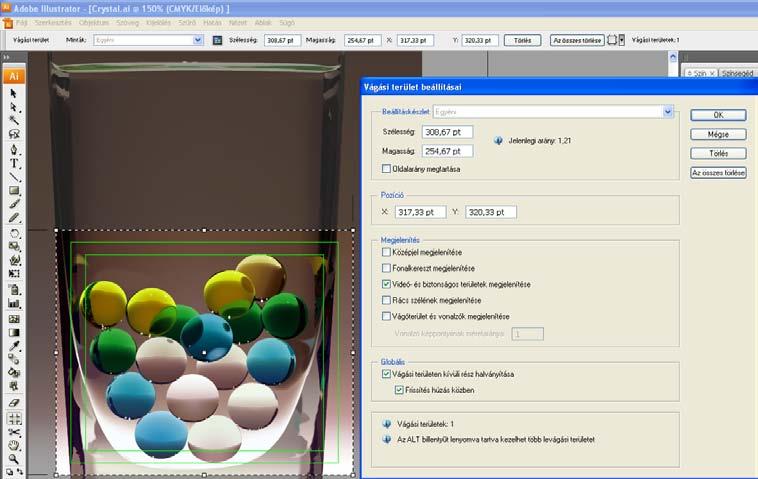Enable Fonalkereszt megjelenítése checkbox
Viewport: 758px width, 479px height.
click(x=386, y=268)
